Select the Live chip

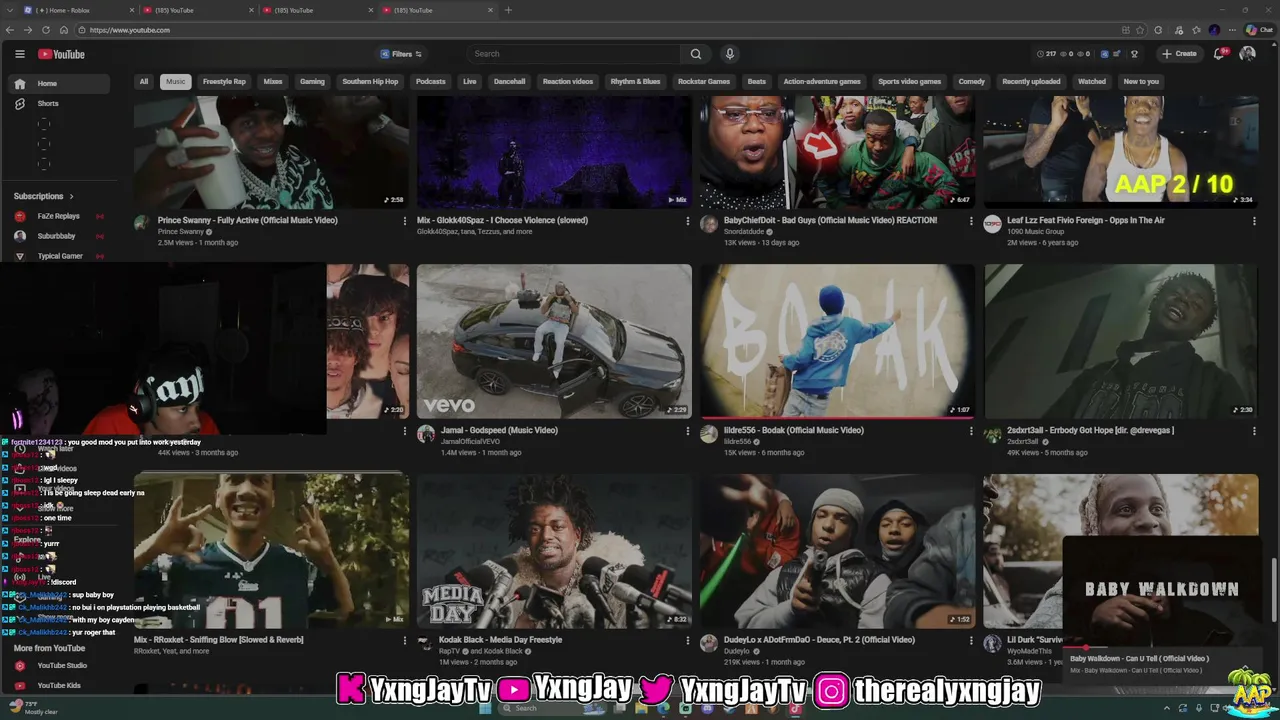click(x=469, y=82)
